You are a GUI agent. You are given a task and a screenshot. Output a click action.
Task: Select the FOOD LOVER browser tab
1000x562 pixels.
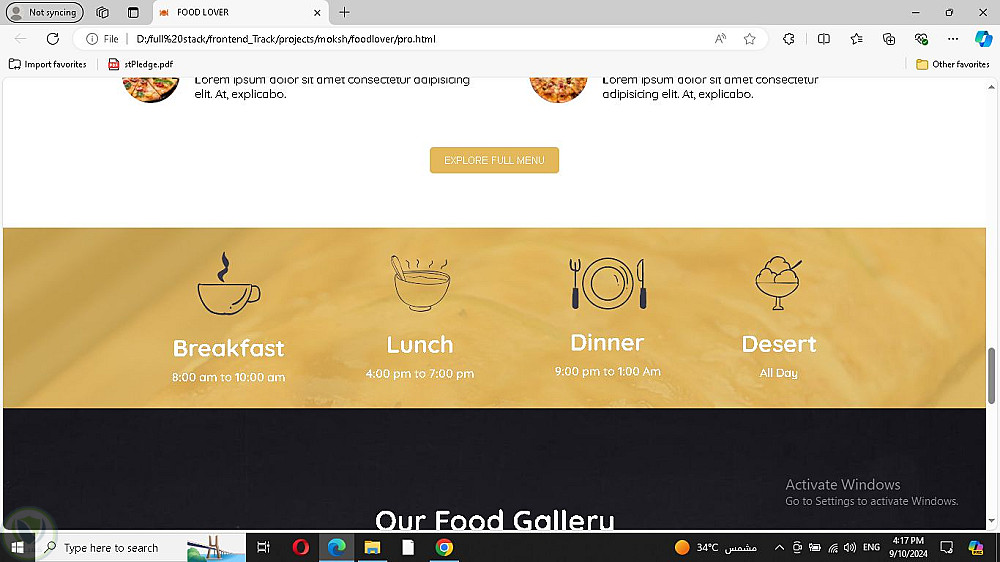click(x=240, y=12)
